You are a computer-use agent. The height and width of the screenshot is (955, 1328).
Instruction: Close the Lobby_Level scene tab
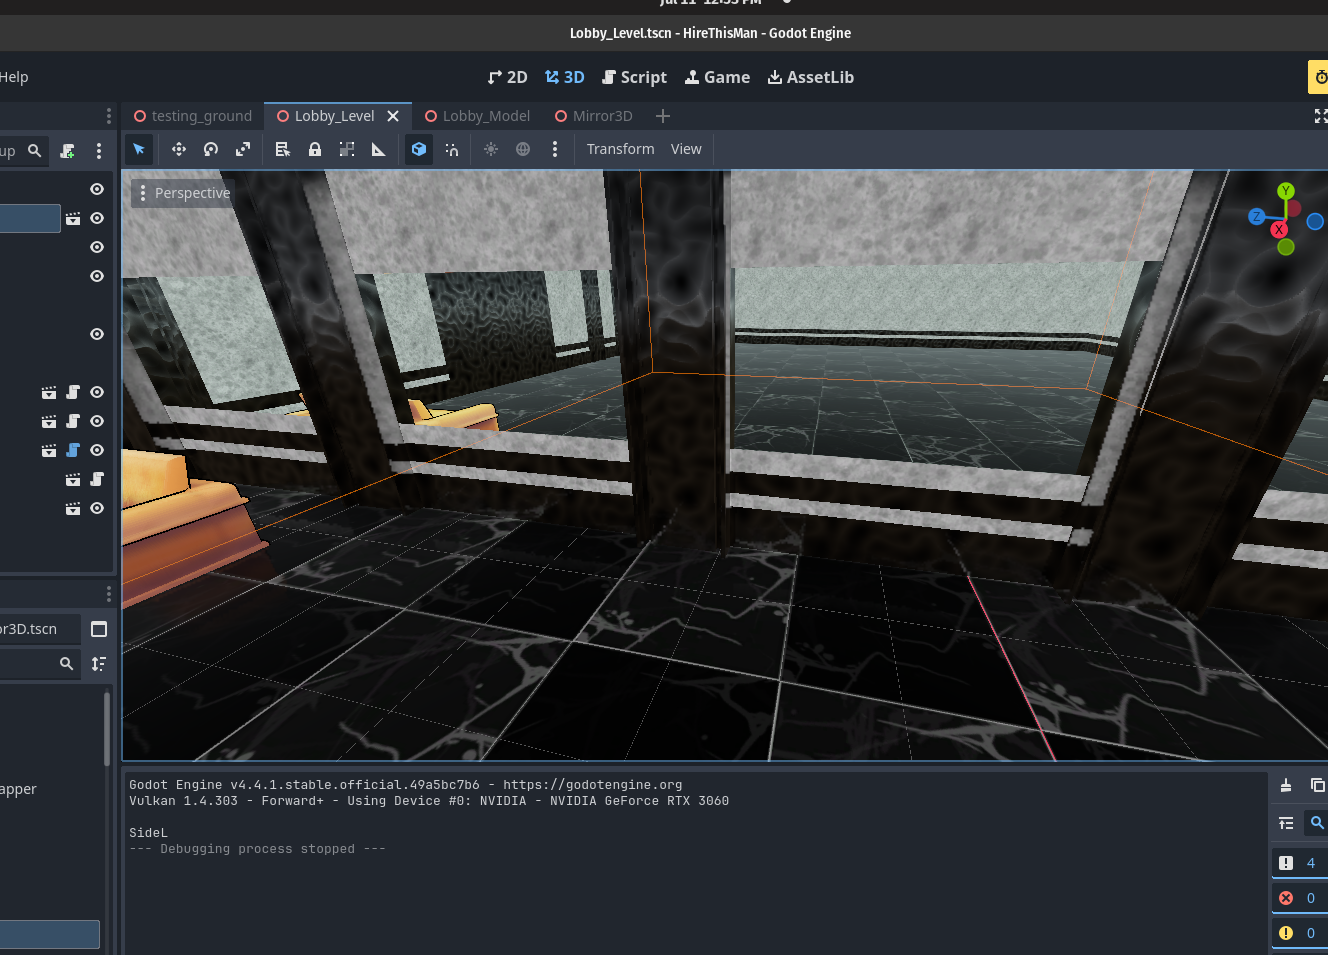393,116
